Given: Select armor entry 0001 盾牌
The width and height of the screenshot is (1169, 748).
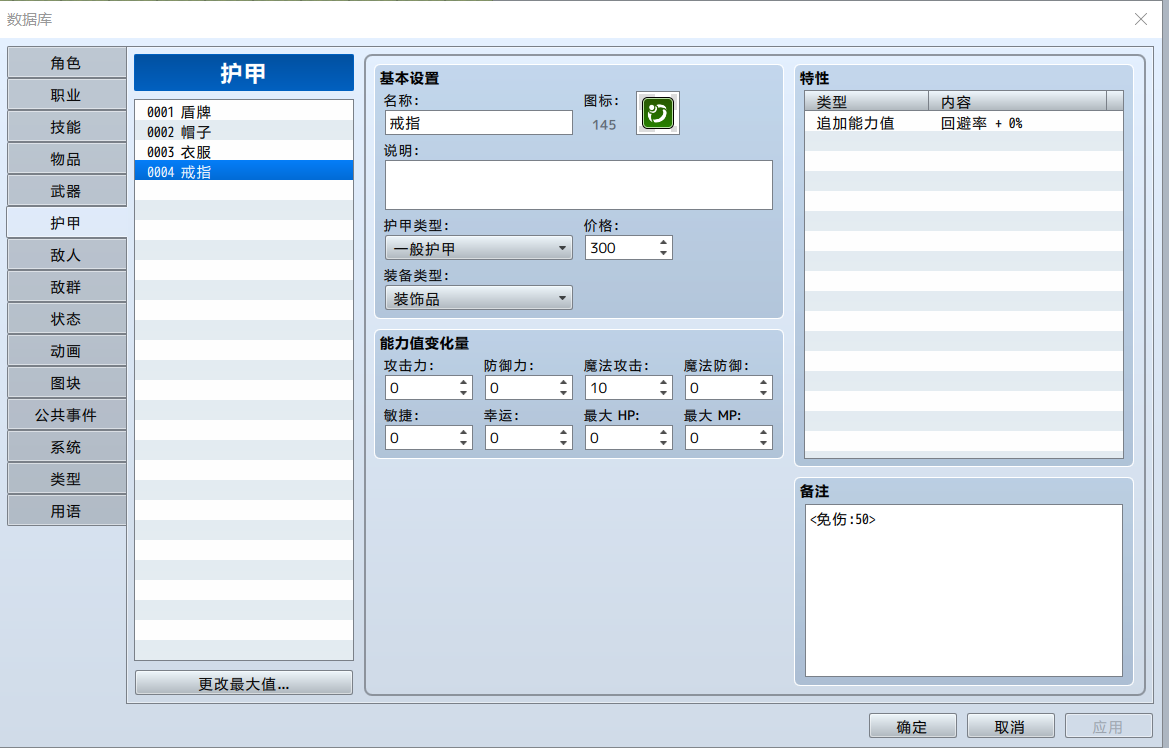Looking at the screenshot, I should click(x=244, y=112).
